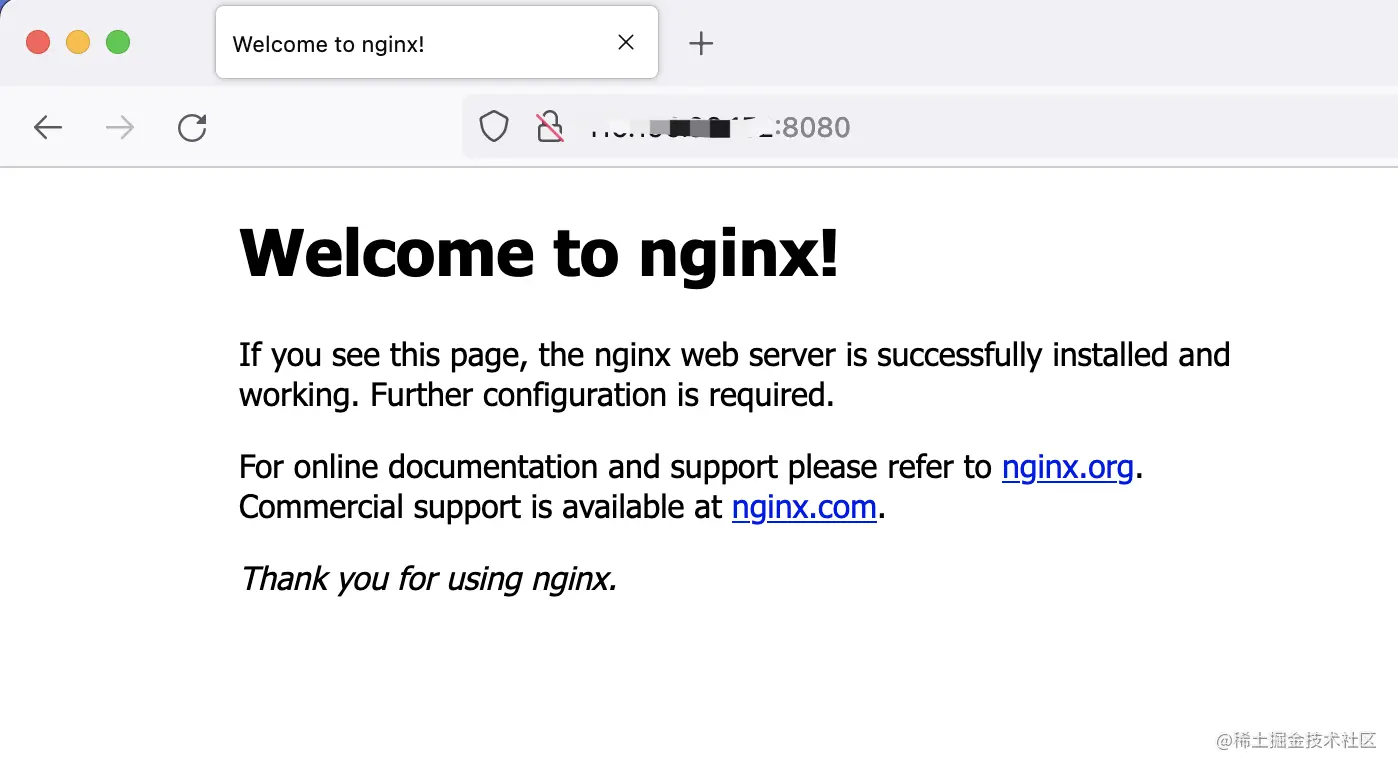The image size is (1398, 772).
Task: Click the red close window button
Action: point(38,42)
